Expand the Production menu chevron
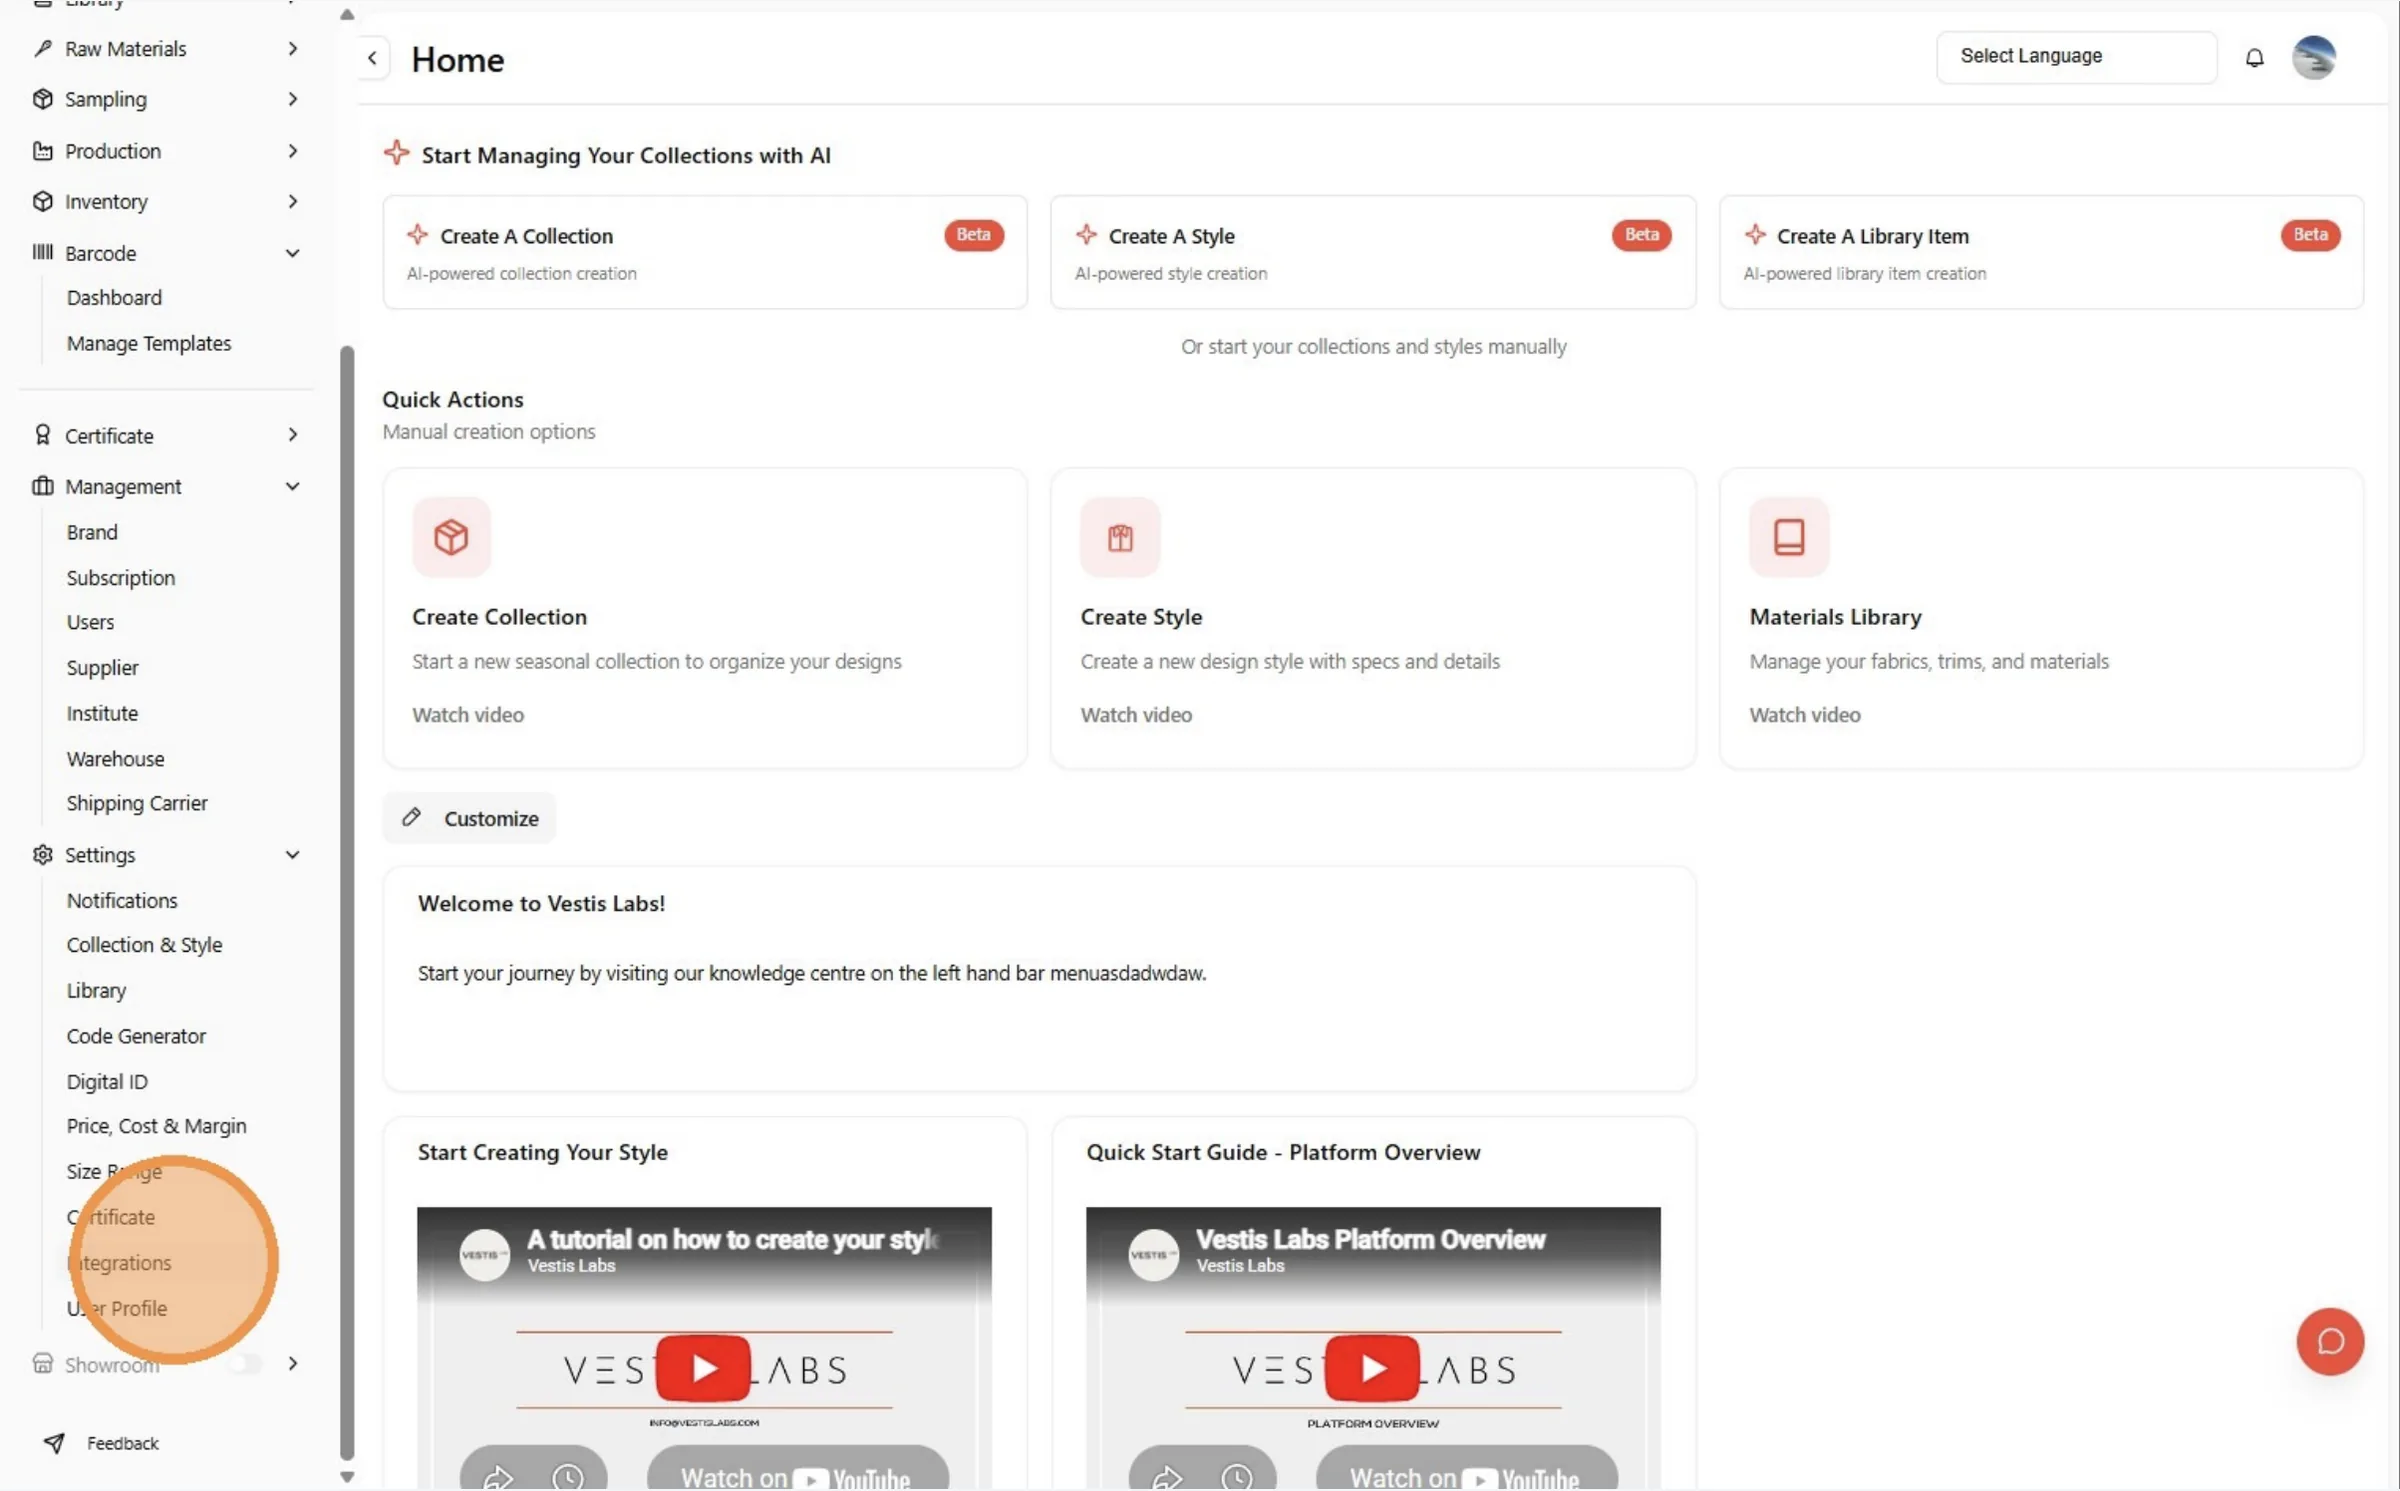 (x=292, y=150)
